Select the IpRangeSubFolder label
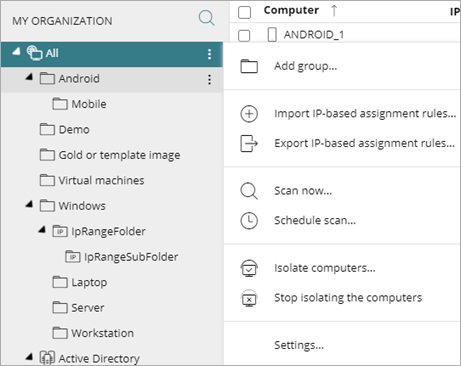 131,257
